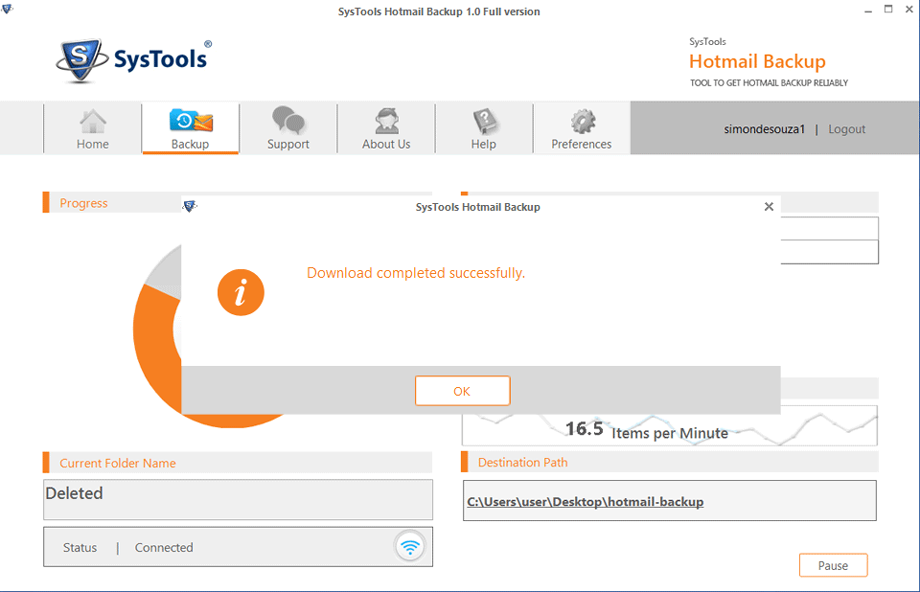Image resolution: width=920 pixels, height=592 pixels.
Task: Click the 'Connected' status text
Action: click(164, 547)
